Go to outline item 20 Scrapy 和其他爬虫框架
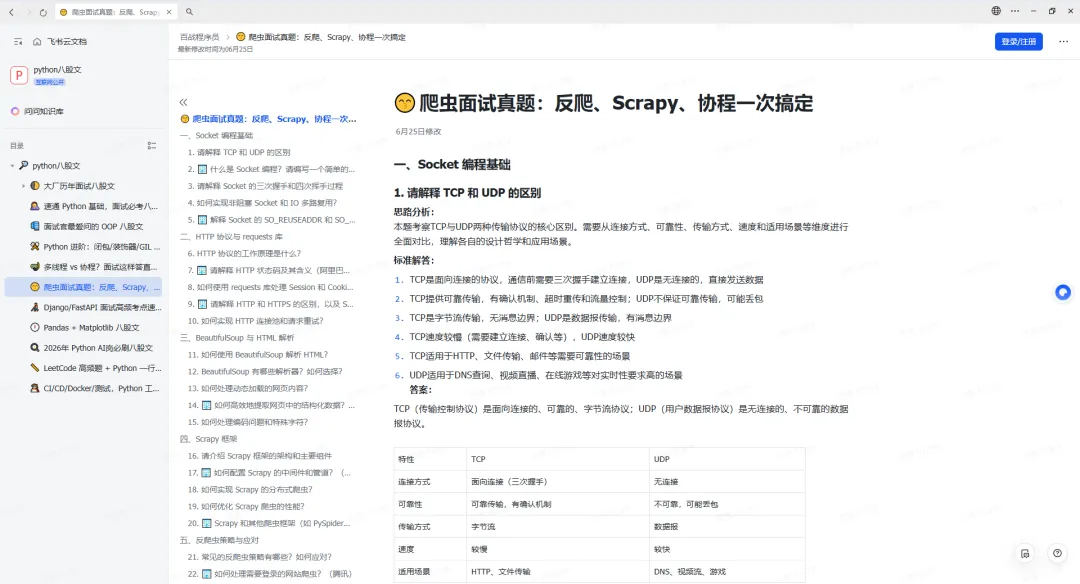1080x584 pixels. tap(269, 523)
